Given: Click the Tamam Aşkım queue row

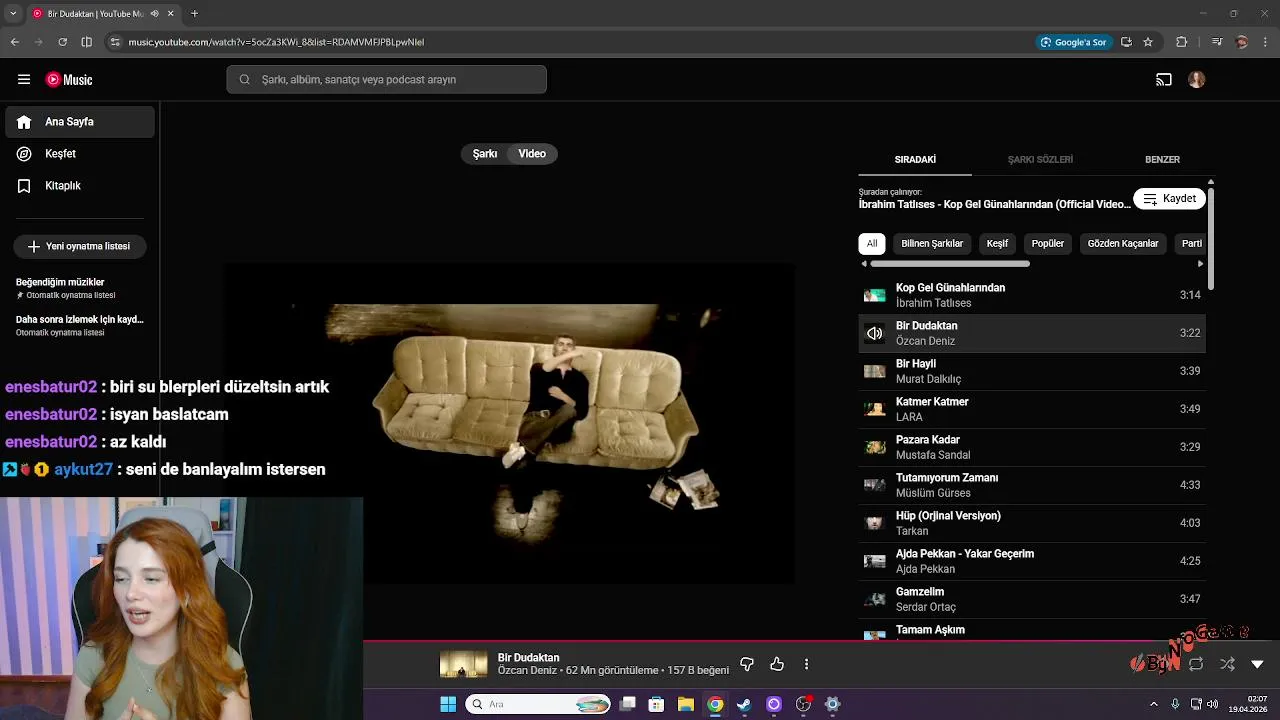Looking at the screenshot, I should pos(1032,630).
